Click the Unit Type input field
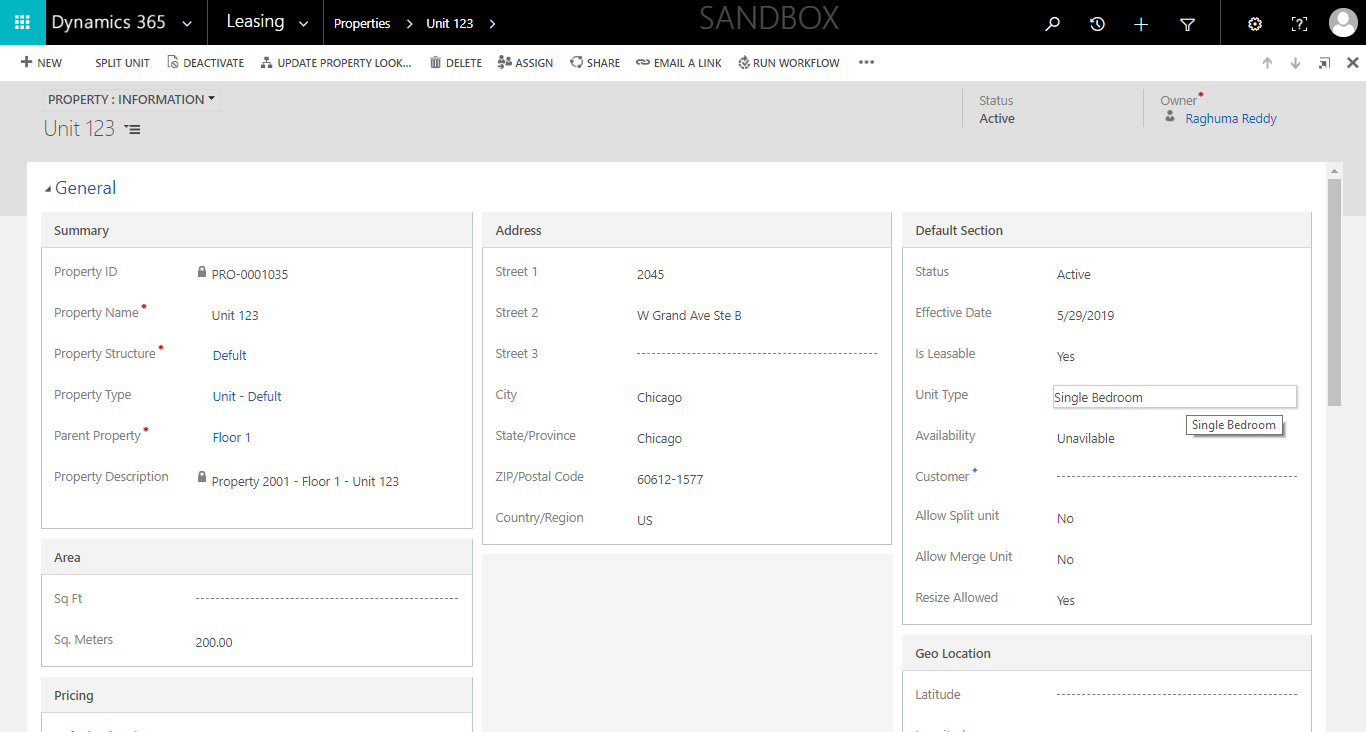The image size is (1366, 732). [x=1174, y=397]
